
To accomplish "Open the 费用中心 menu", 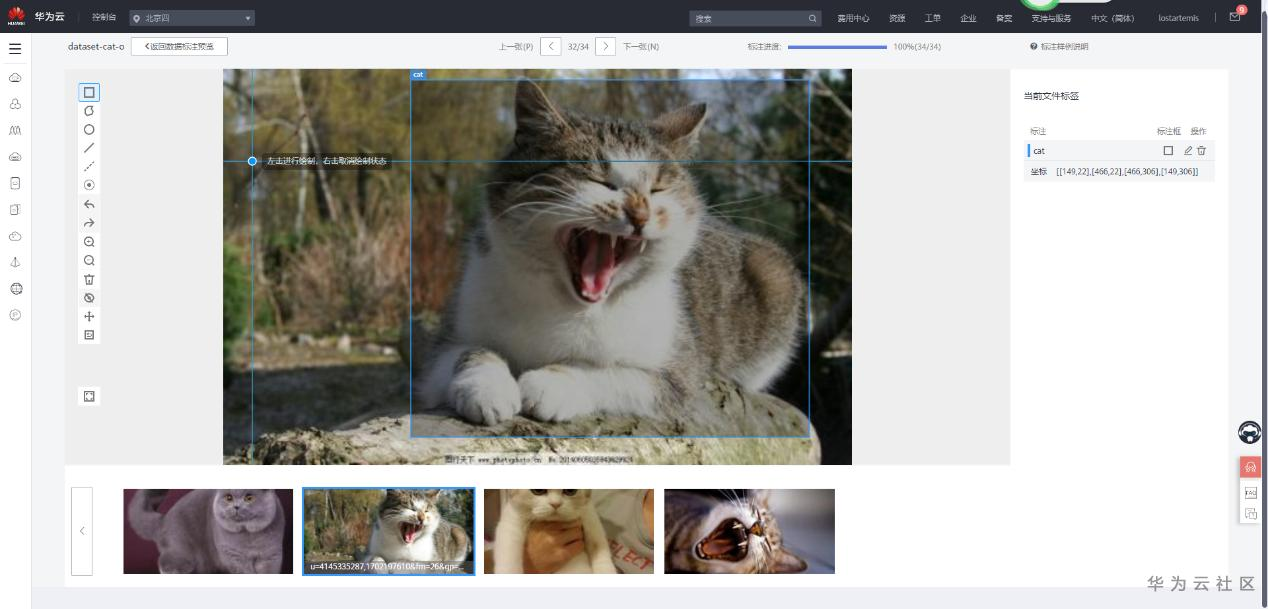I will pyautogui.click(x=853, y=18).
